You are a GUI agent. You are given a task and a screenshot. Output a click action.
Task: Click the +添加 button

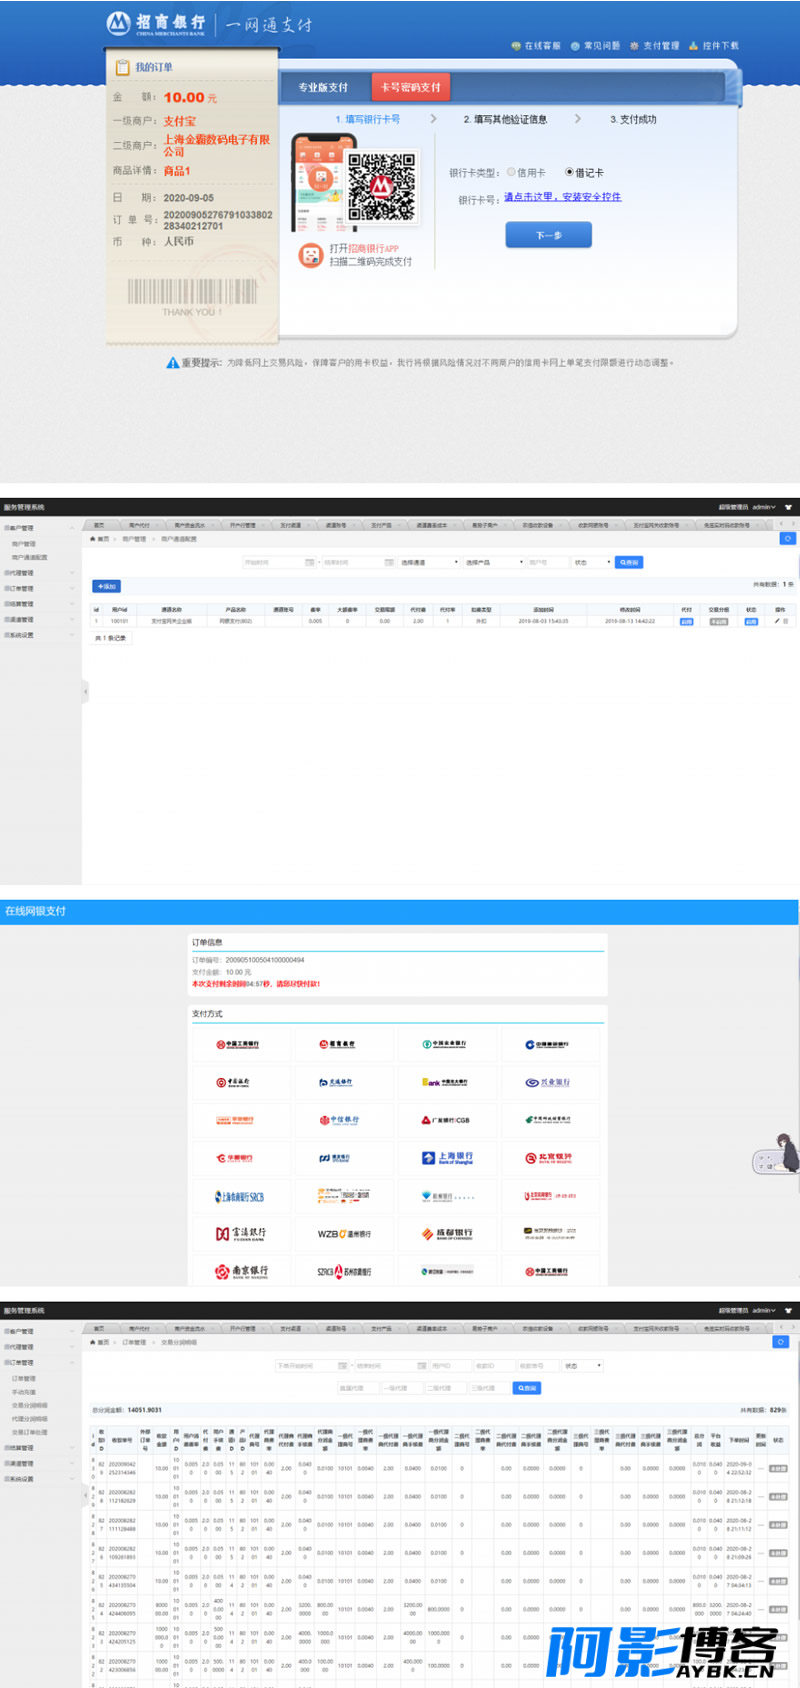[106, 586]
